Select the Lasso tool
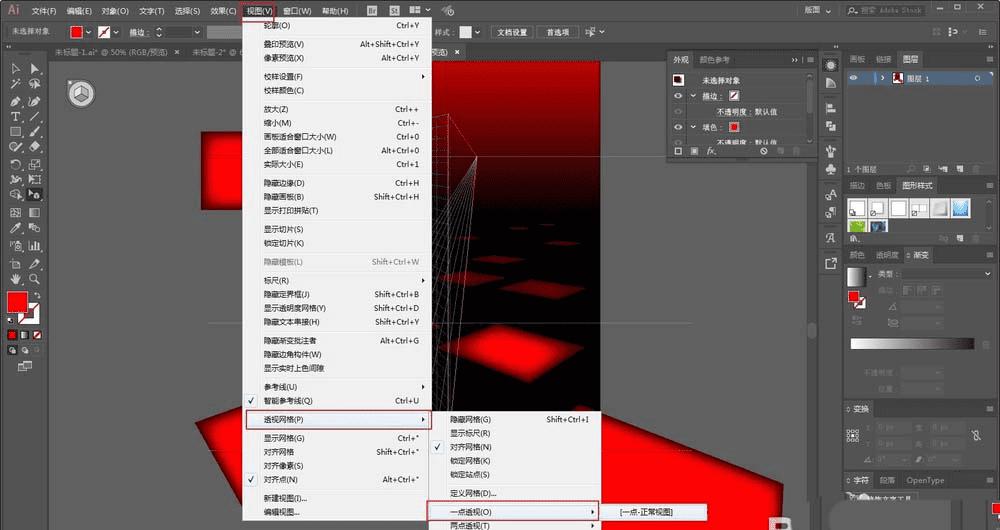 (x=34, y=84)
